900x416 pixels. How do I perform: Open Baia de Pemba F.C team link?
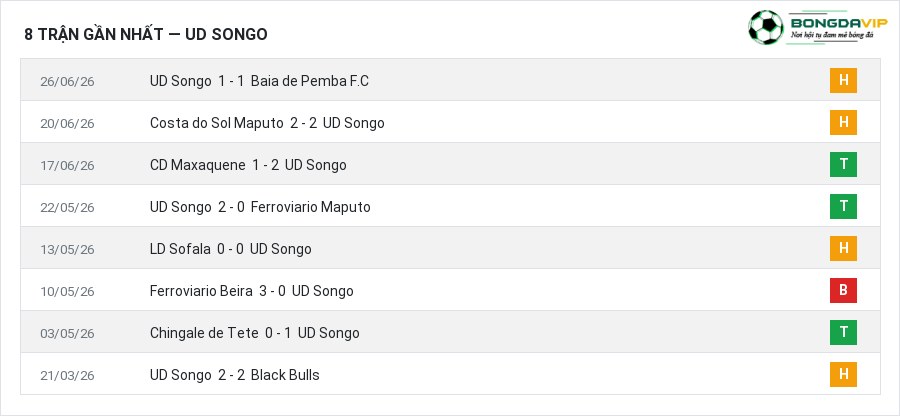pyautogui.click(x=309, y=81)
